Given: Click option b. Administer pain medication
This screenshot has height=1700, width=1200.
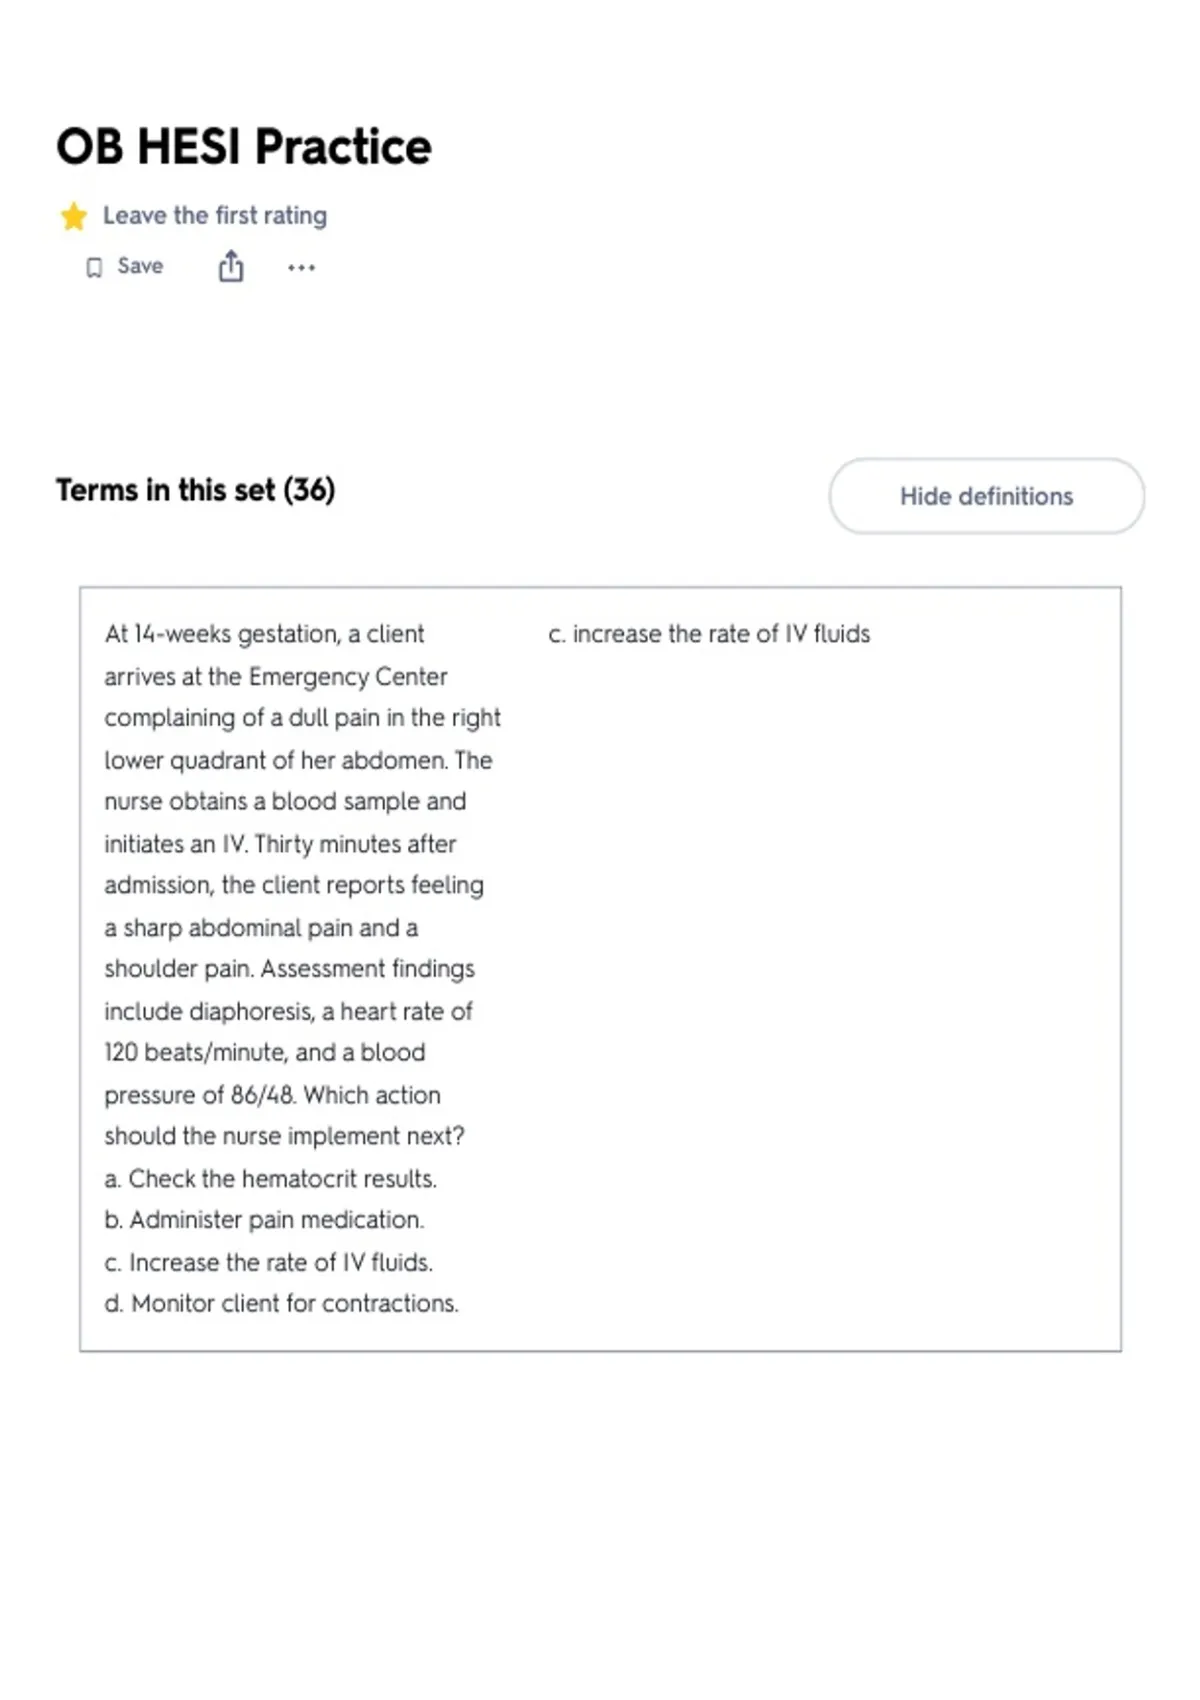Looking at the screenshot, I should (264, 1220).
